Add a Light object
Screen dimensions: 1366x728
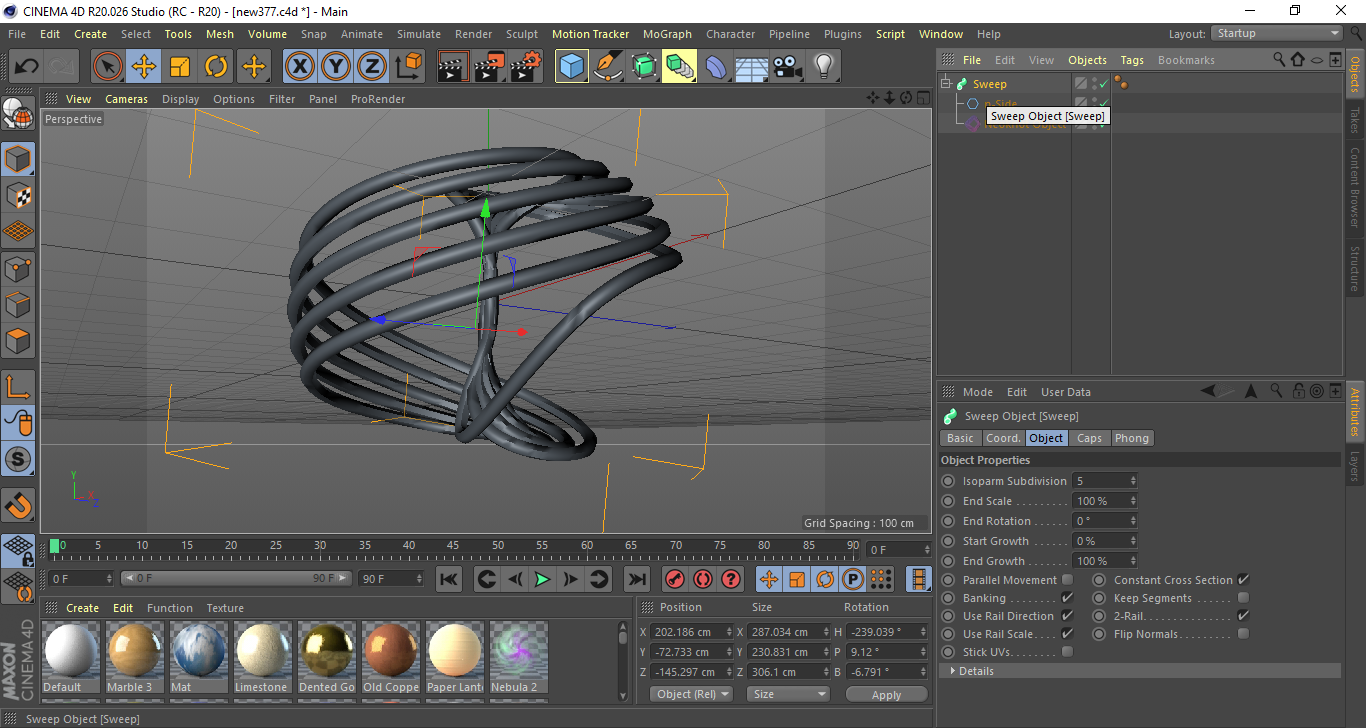pos(824,67)
